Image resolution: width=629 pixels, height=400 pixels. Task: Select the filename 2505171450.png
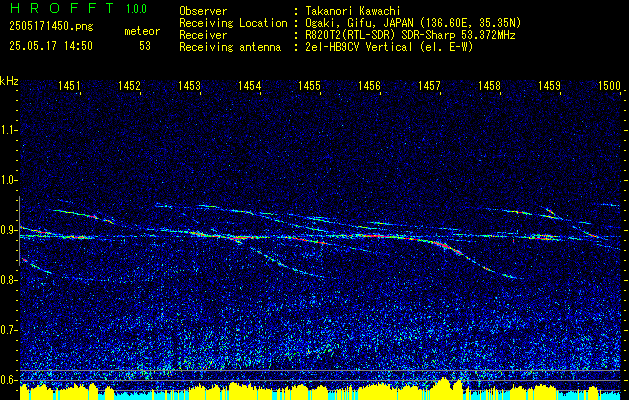(51, 27)
